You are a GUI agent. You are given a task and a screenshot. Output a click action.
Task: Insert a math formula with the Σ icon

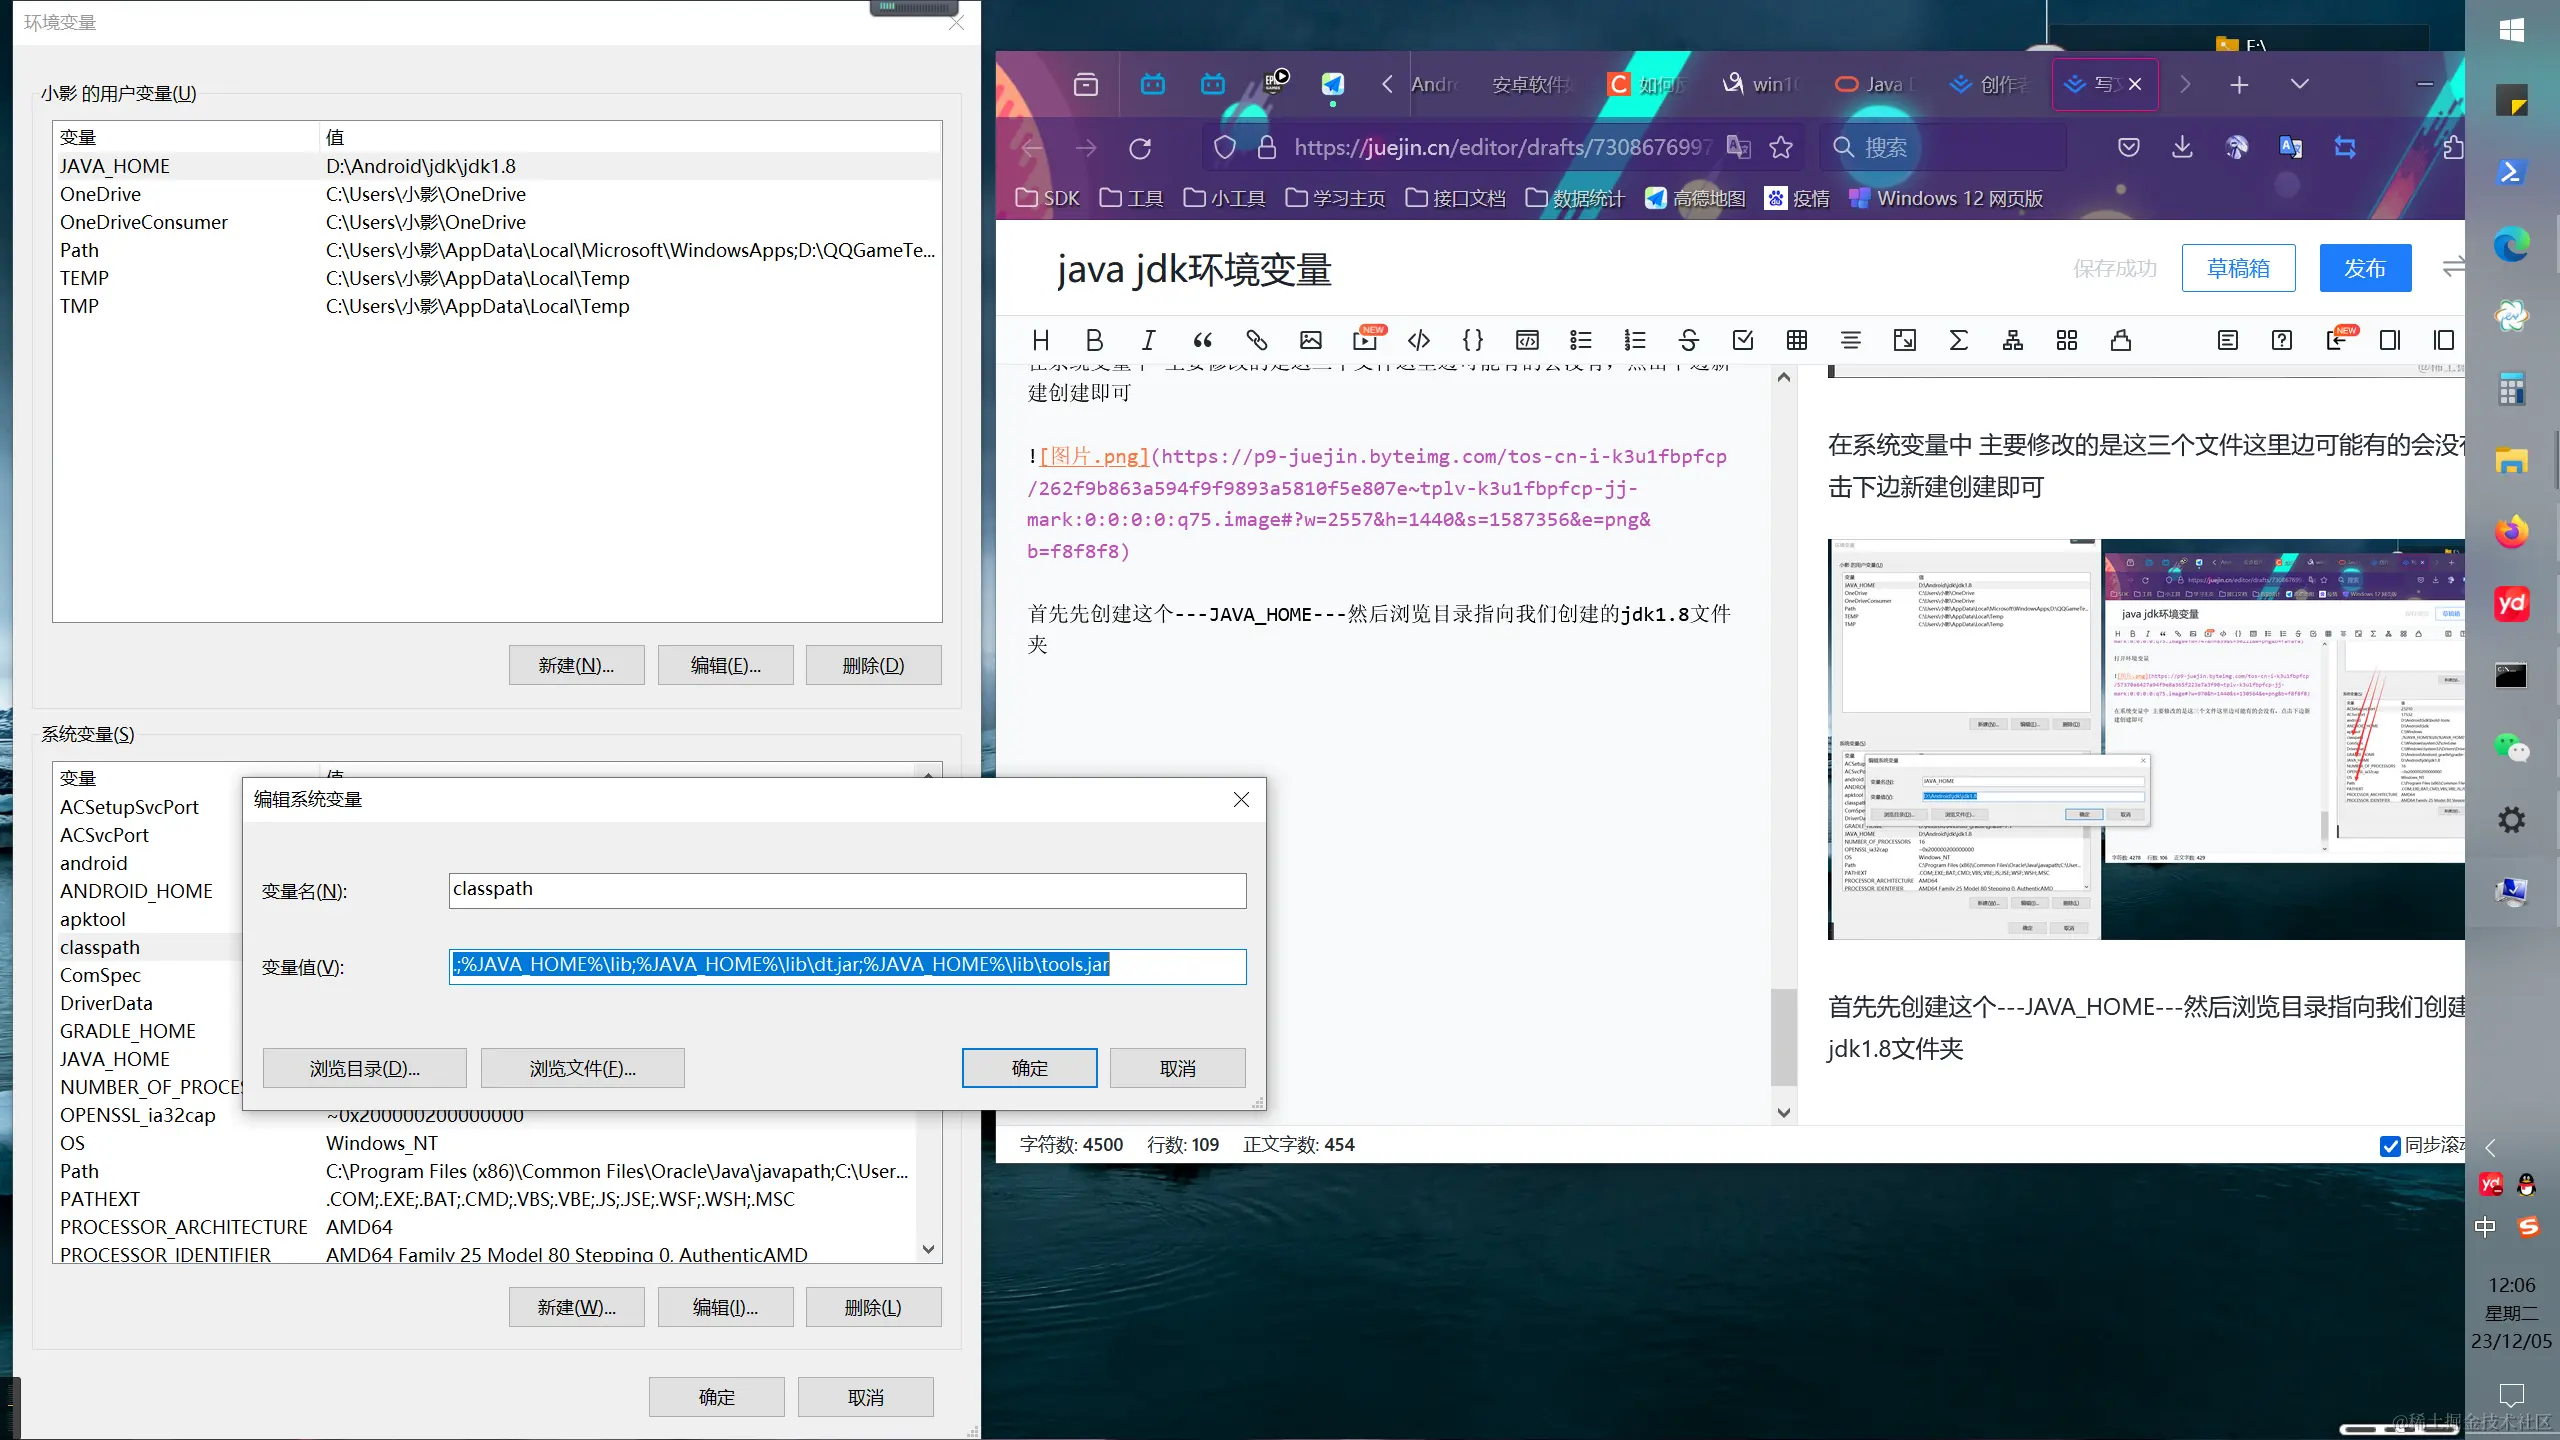tap(1958, 340)
